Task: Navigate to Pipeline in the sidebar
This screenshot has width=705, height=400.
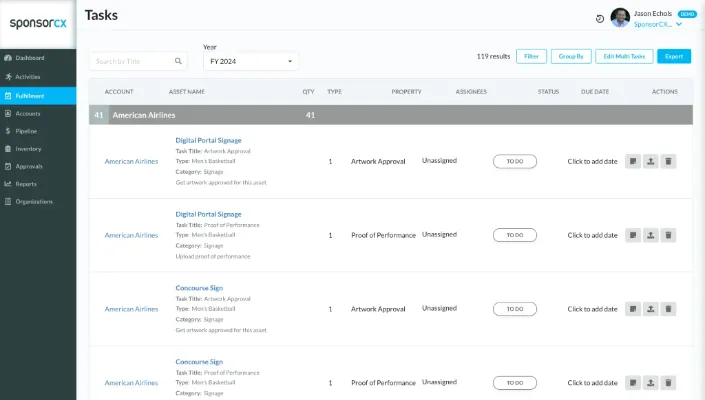Action: (x=38, y=131)
